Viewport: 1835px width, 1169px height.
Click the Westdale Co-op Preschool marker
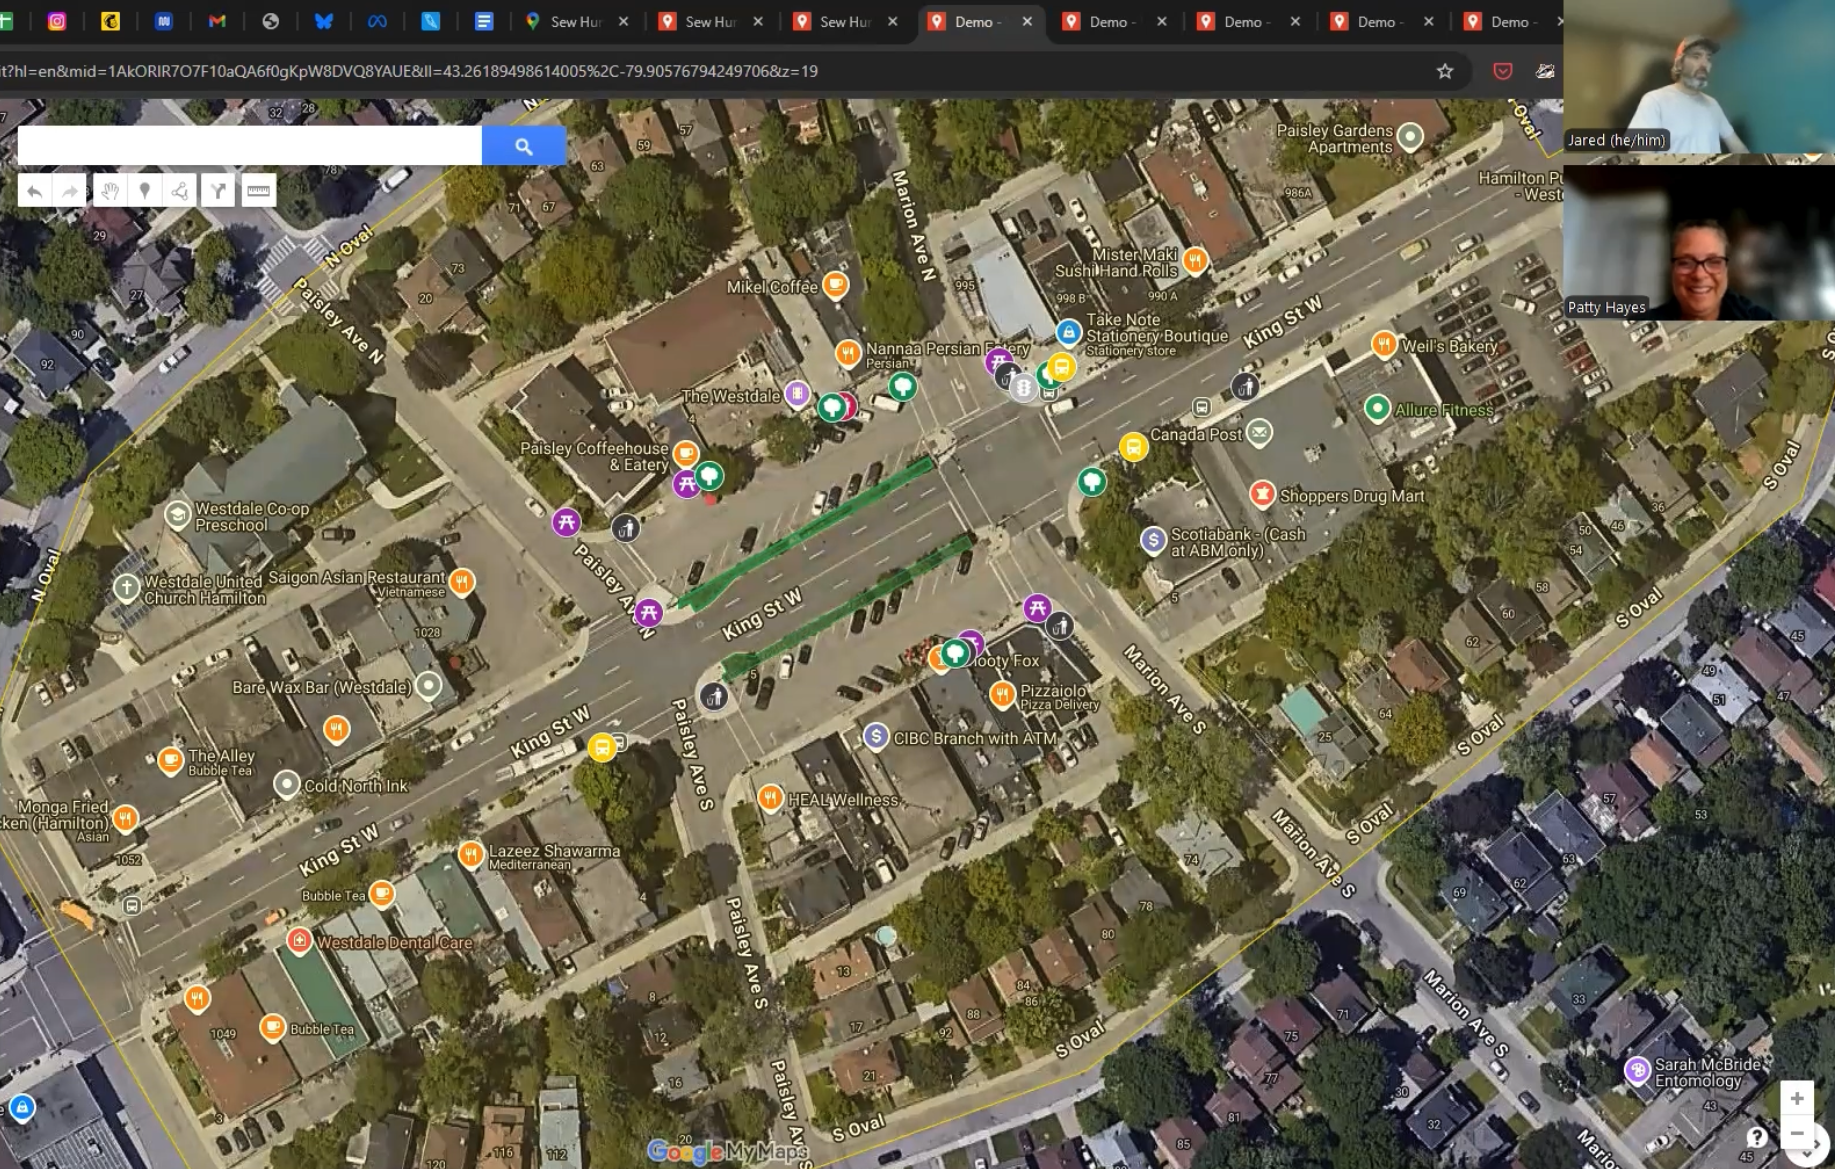click(177, 515)
